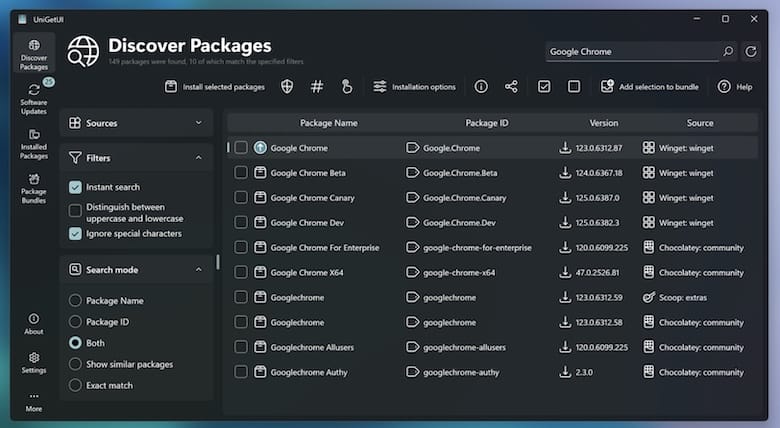This screenshot has width=780, height=428.
Task: Click the Sources panel grid icon
Action: pyautogui.click(x=75, y=122)
